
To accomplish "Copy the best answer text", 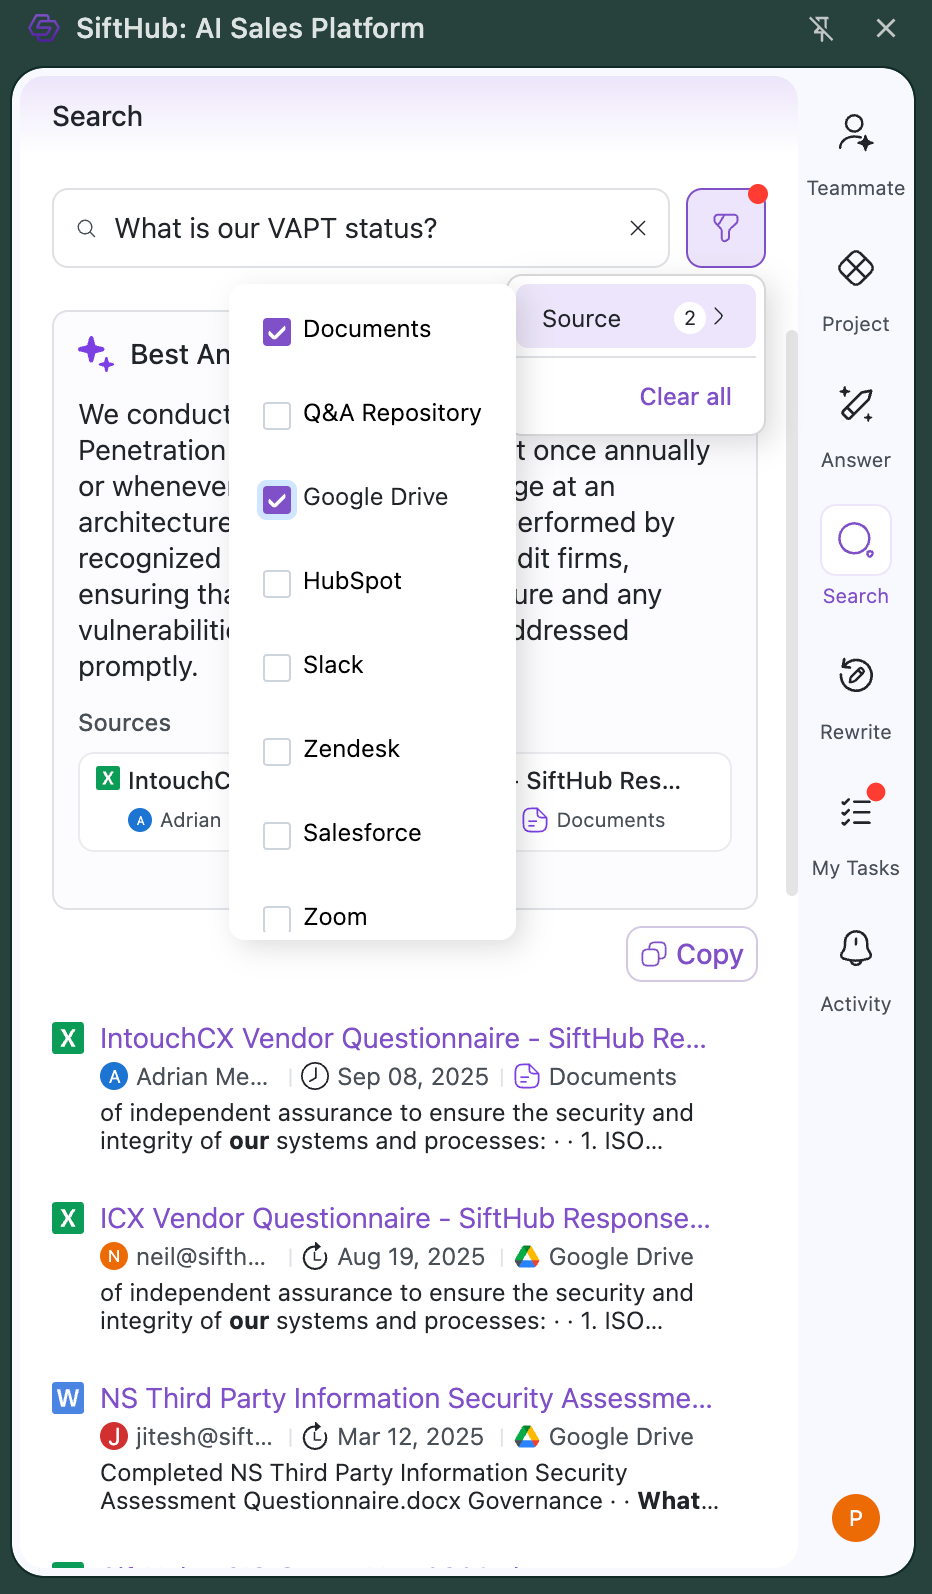I will [x=692, y=954].
